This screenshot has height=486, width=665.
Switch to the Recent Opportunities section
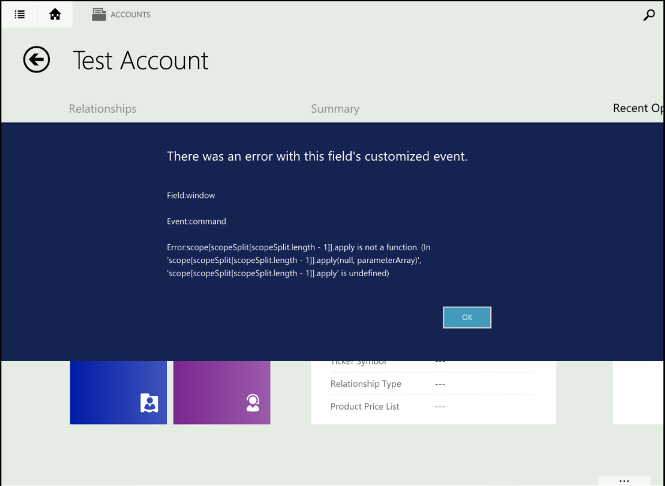tap(638, 109)
